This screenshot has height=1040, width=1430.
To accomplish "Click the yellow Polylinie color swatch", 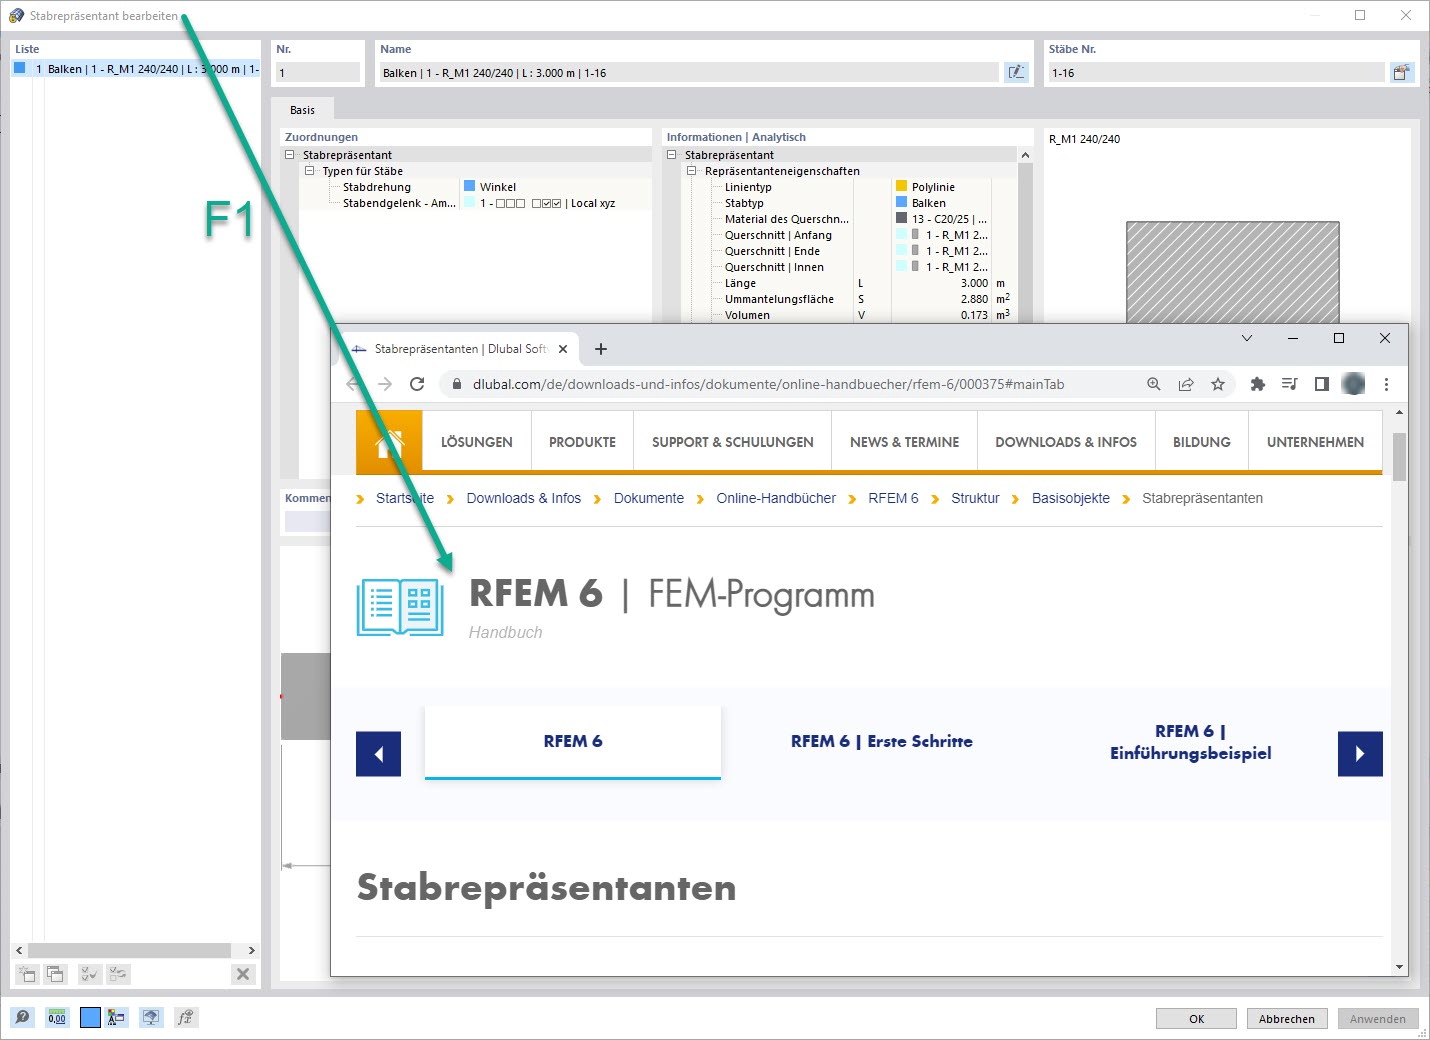I will 901,187.
